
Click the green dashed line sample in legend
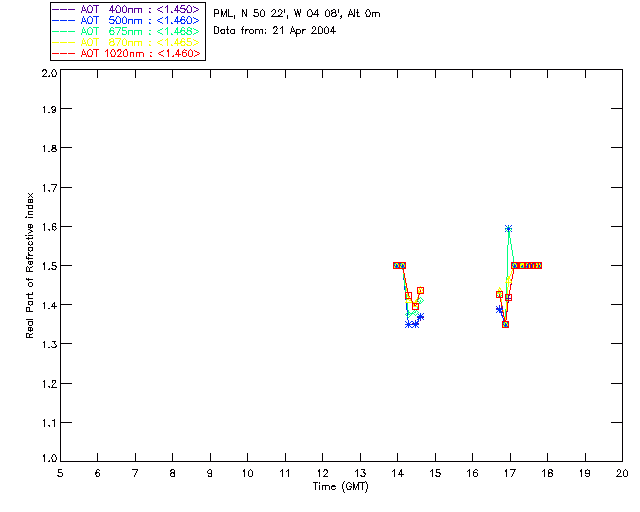64,31
